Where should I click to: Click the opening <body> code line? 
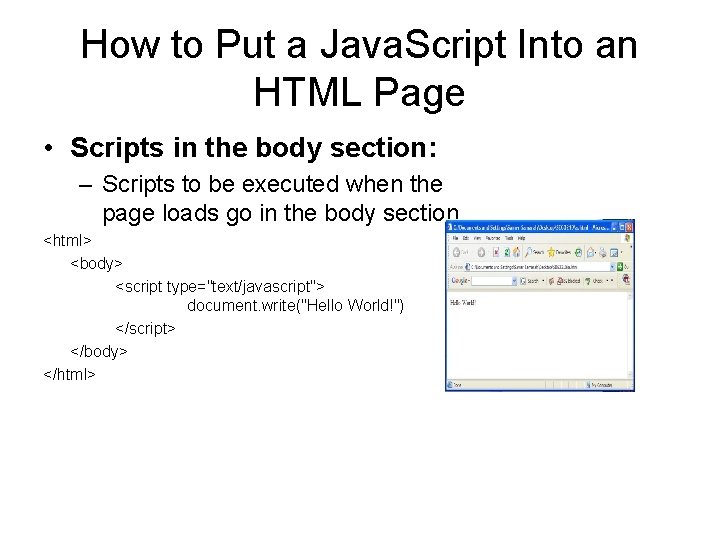click(x=96, y=263)
